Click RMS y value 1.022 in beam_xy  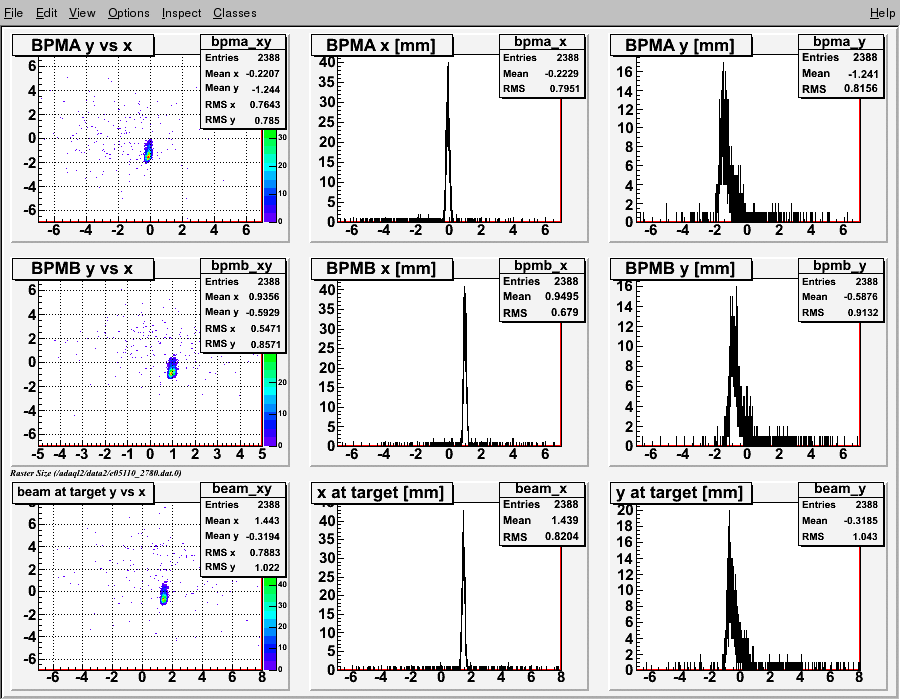click(x=267, y=567)
